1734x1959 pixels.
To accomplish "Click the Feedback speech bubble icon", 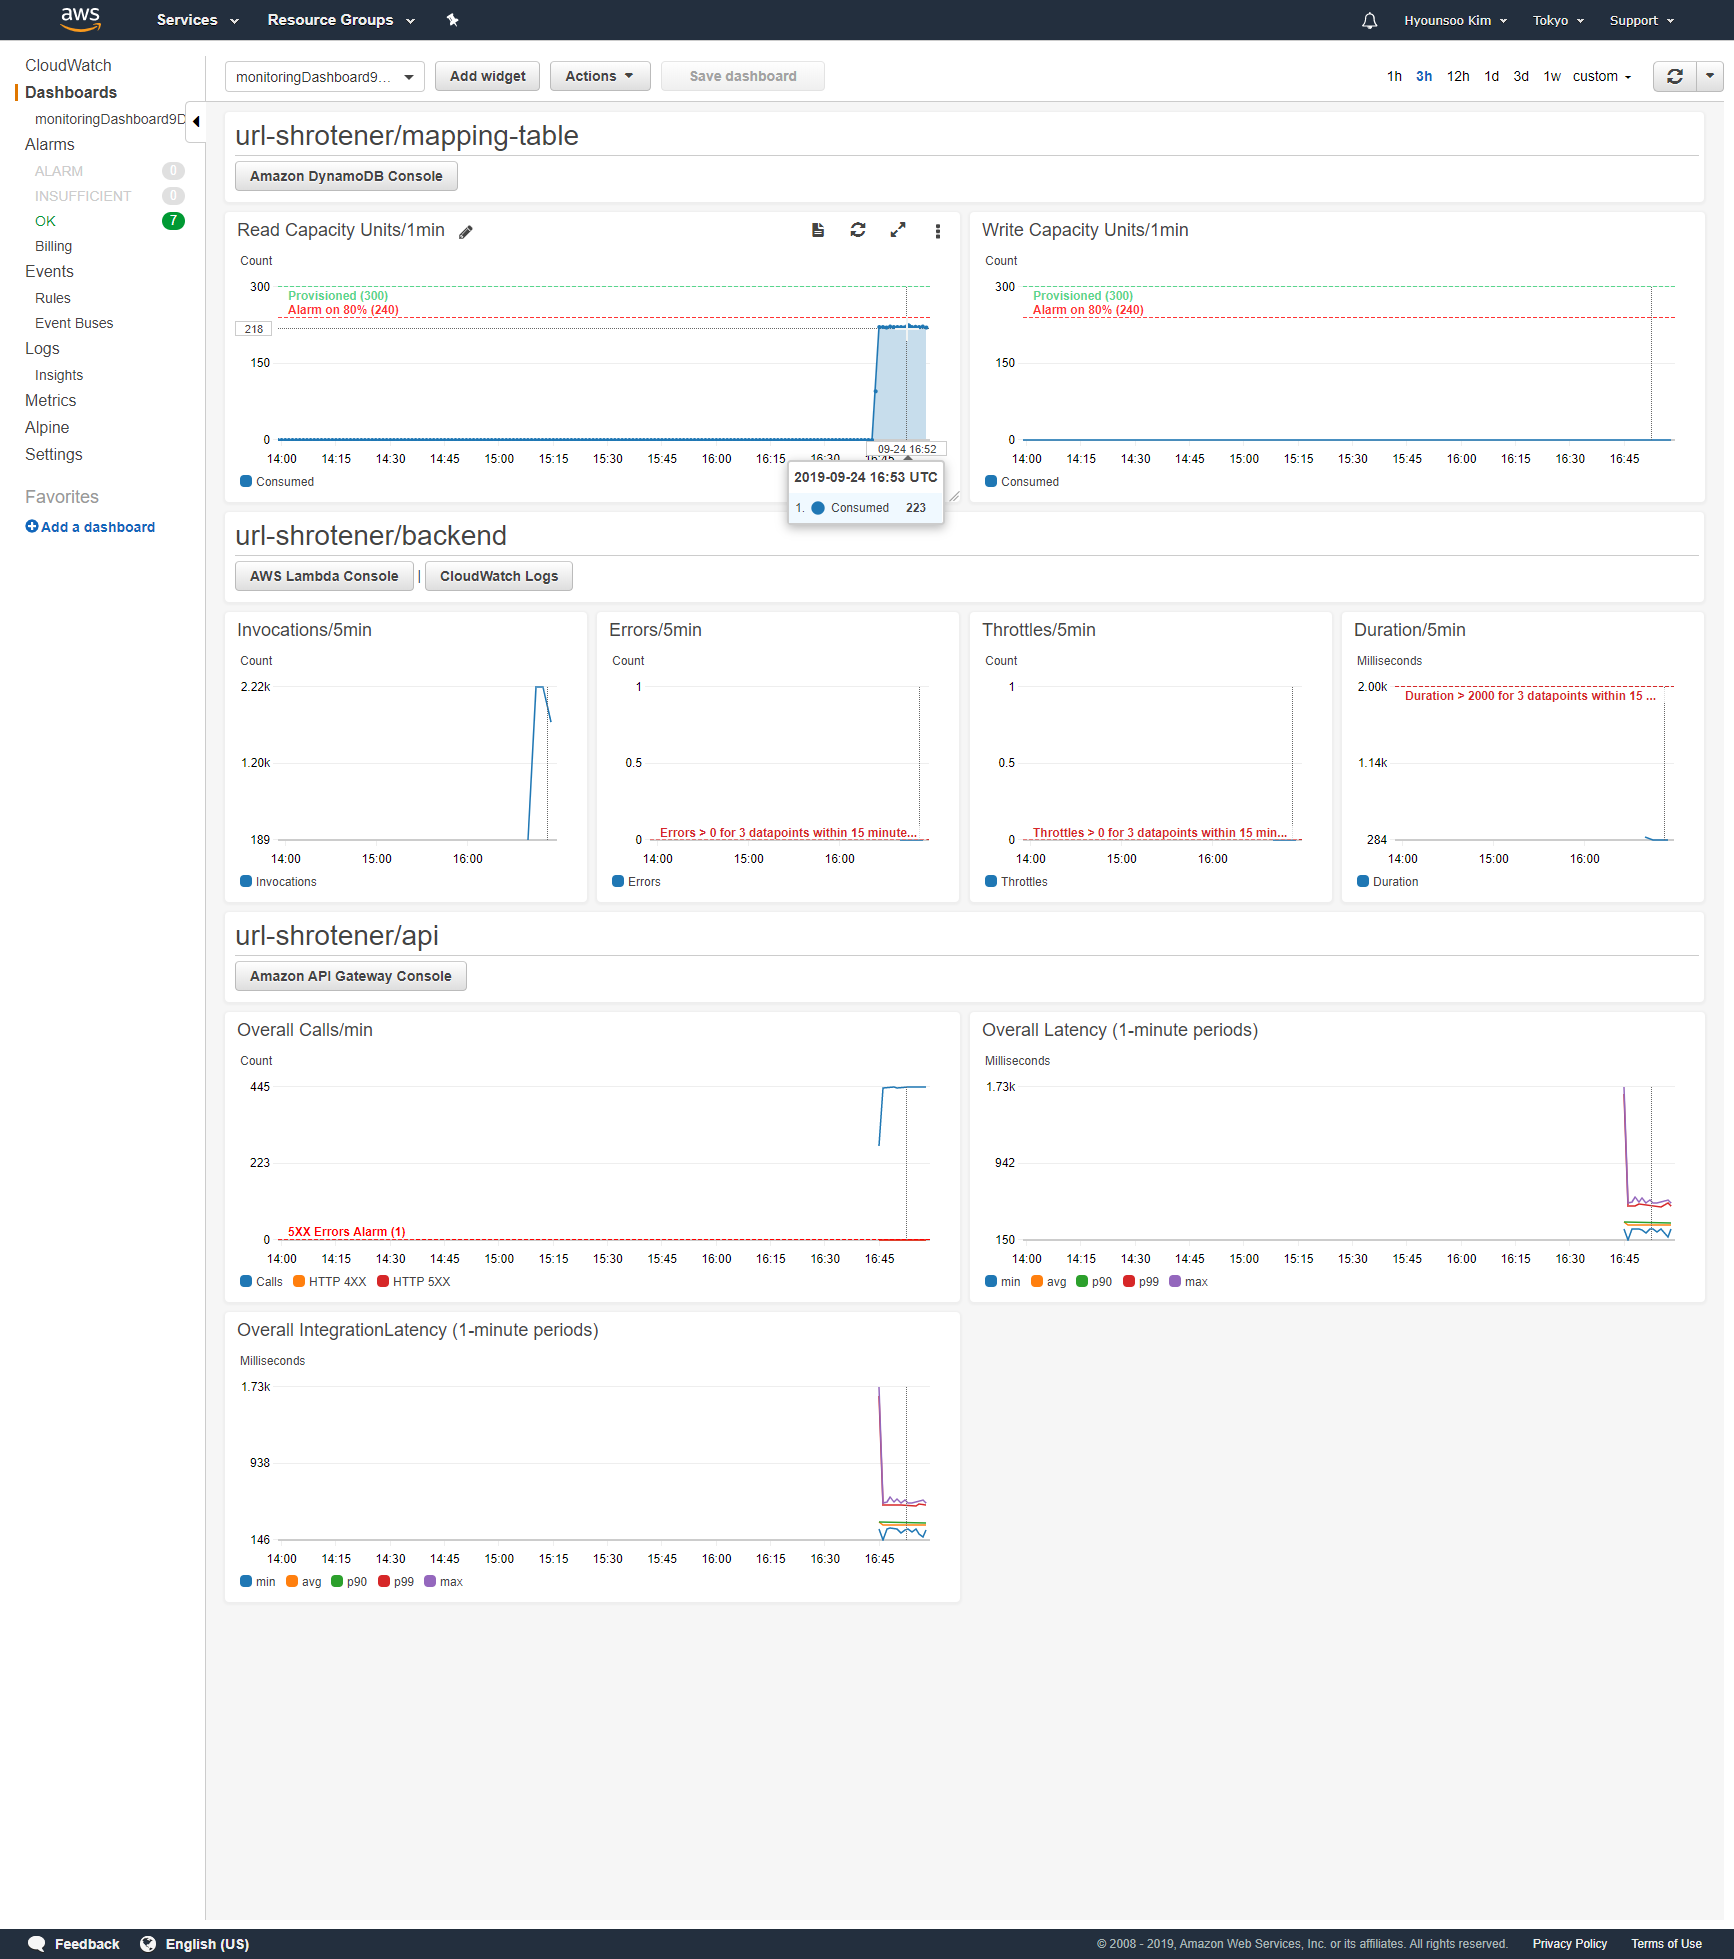I will (37, 1943).
